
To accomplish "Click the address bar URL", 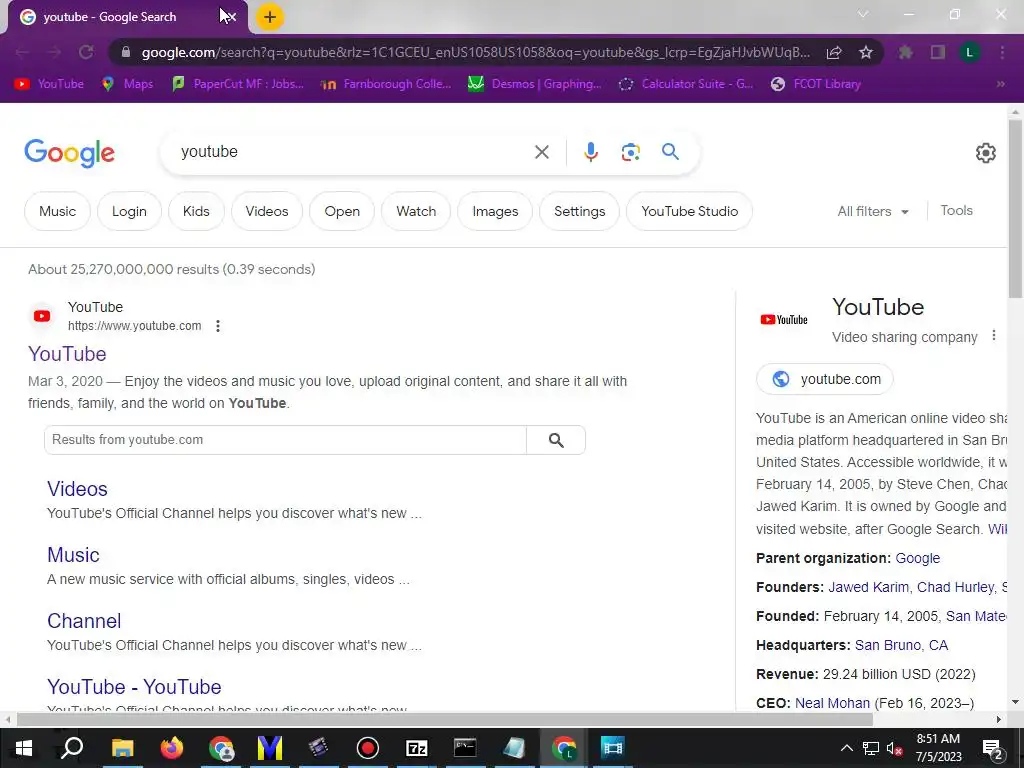I will click(x=476, y=52).
